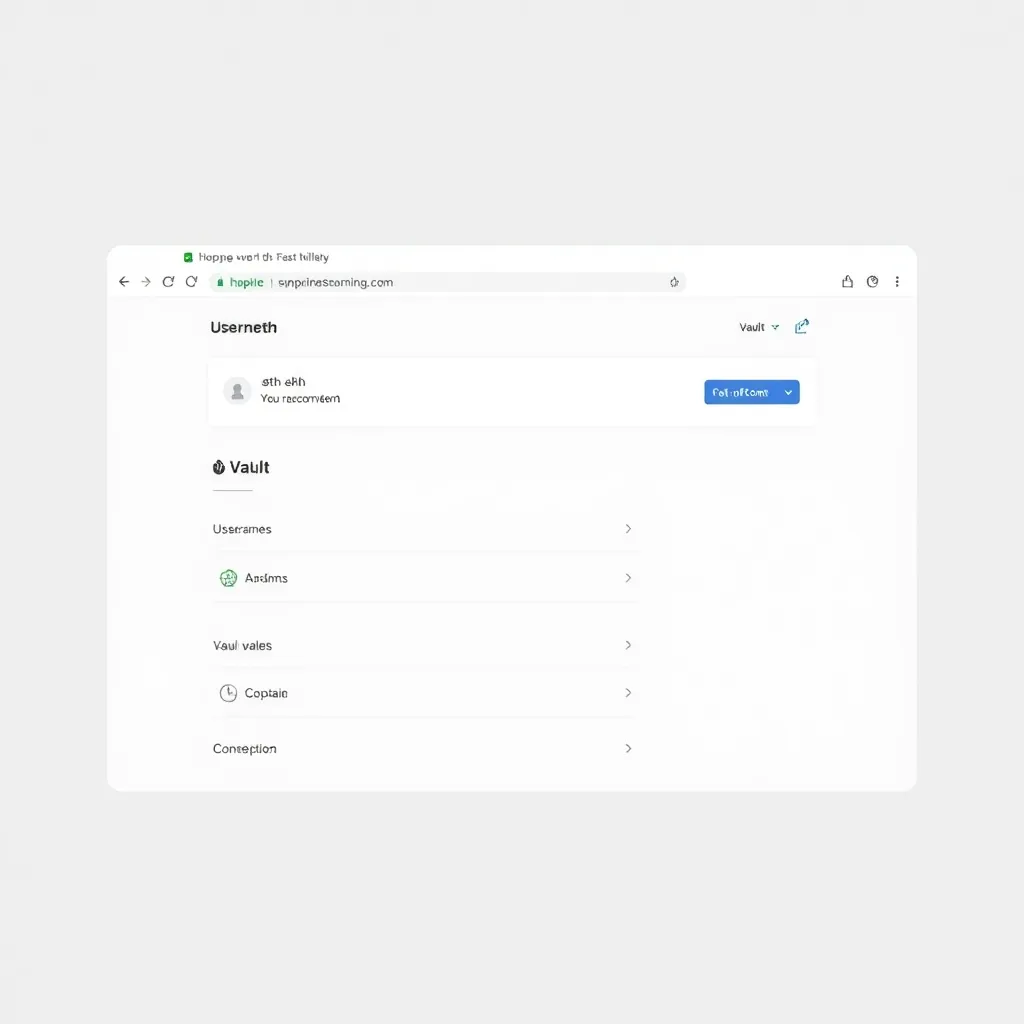
Task: Click the star icon in address bar
Action: click(x=674, y=282)
